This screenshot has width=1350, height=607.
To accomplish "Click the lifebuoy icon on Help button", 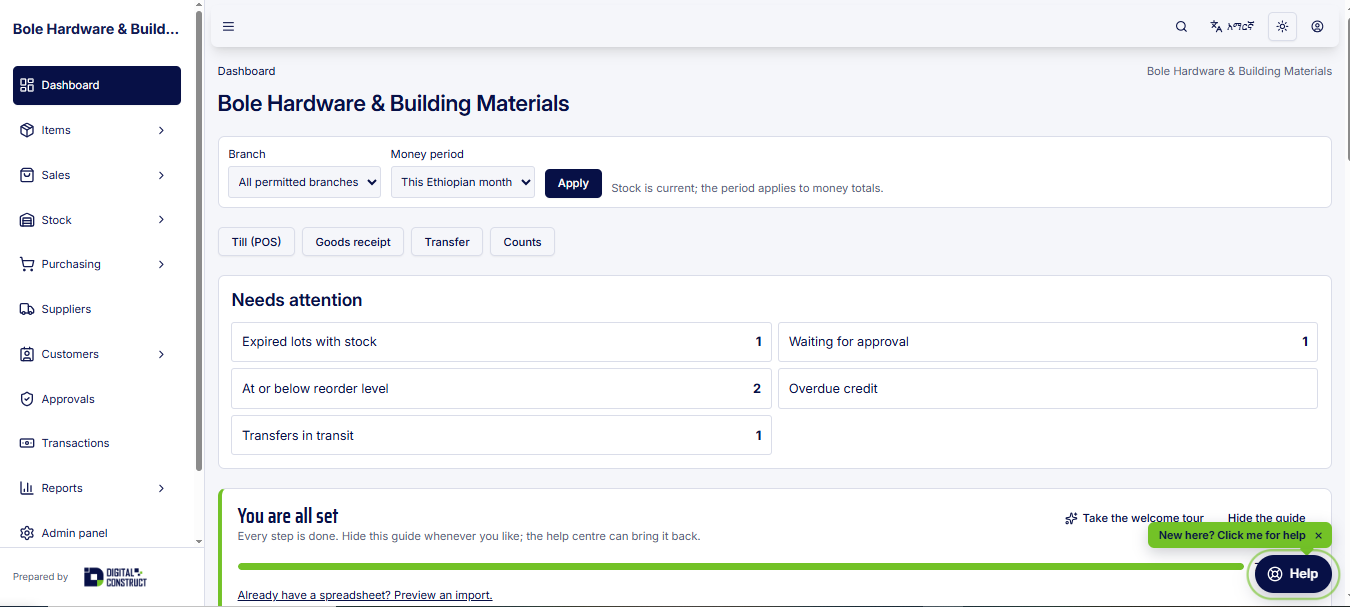I will point(1275,574).
